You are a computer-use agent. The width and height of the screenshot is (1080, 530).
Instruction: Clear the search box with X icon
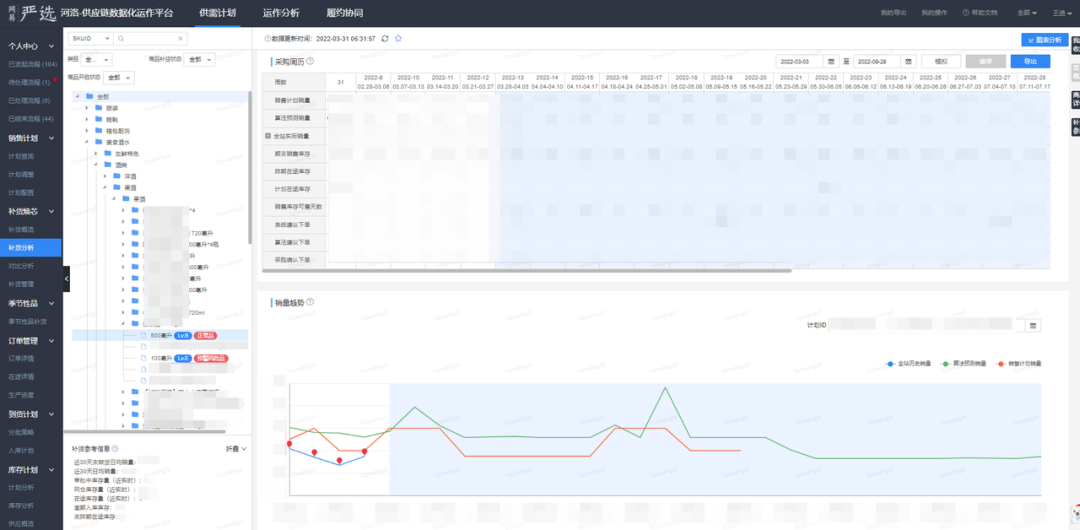(180, 39)
